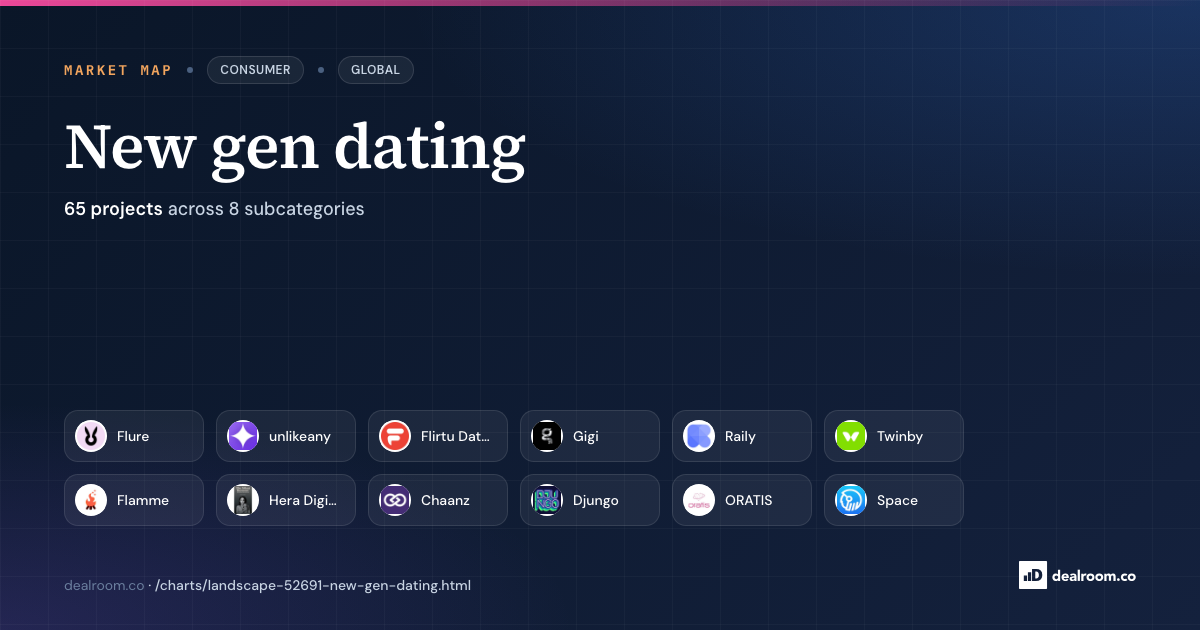This screenshot has height=630, width=1200.
Task: Open the Raily company name
Action: click(x=740, y=437)
